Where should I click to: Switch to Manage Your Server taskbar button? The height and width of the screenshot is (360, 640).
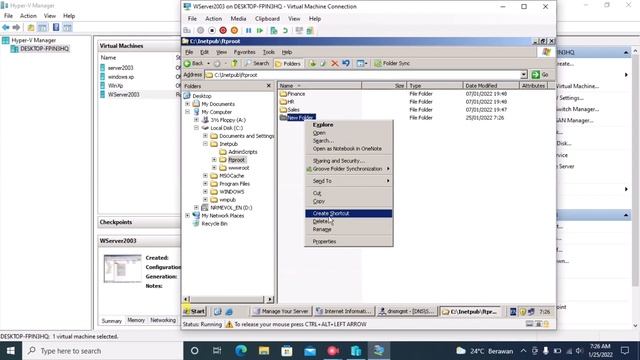[x=280, y=311]
